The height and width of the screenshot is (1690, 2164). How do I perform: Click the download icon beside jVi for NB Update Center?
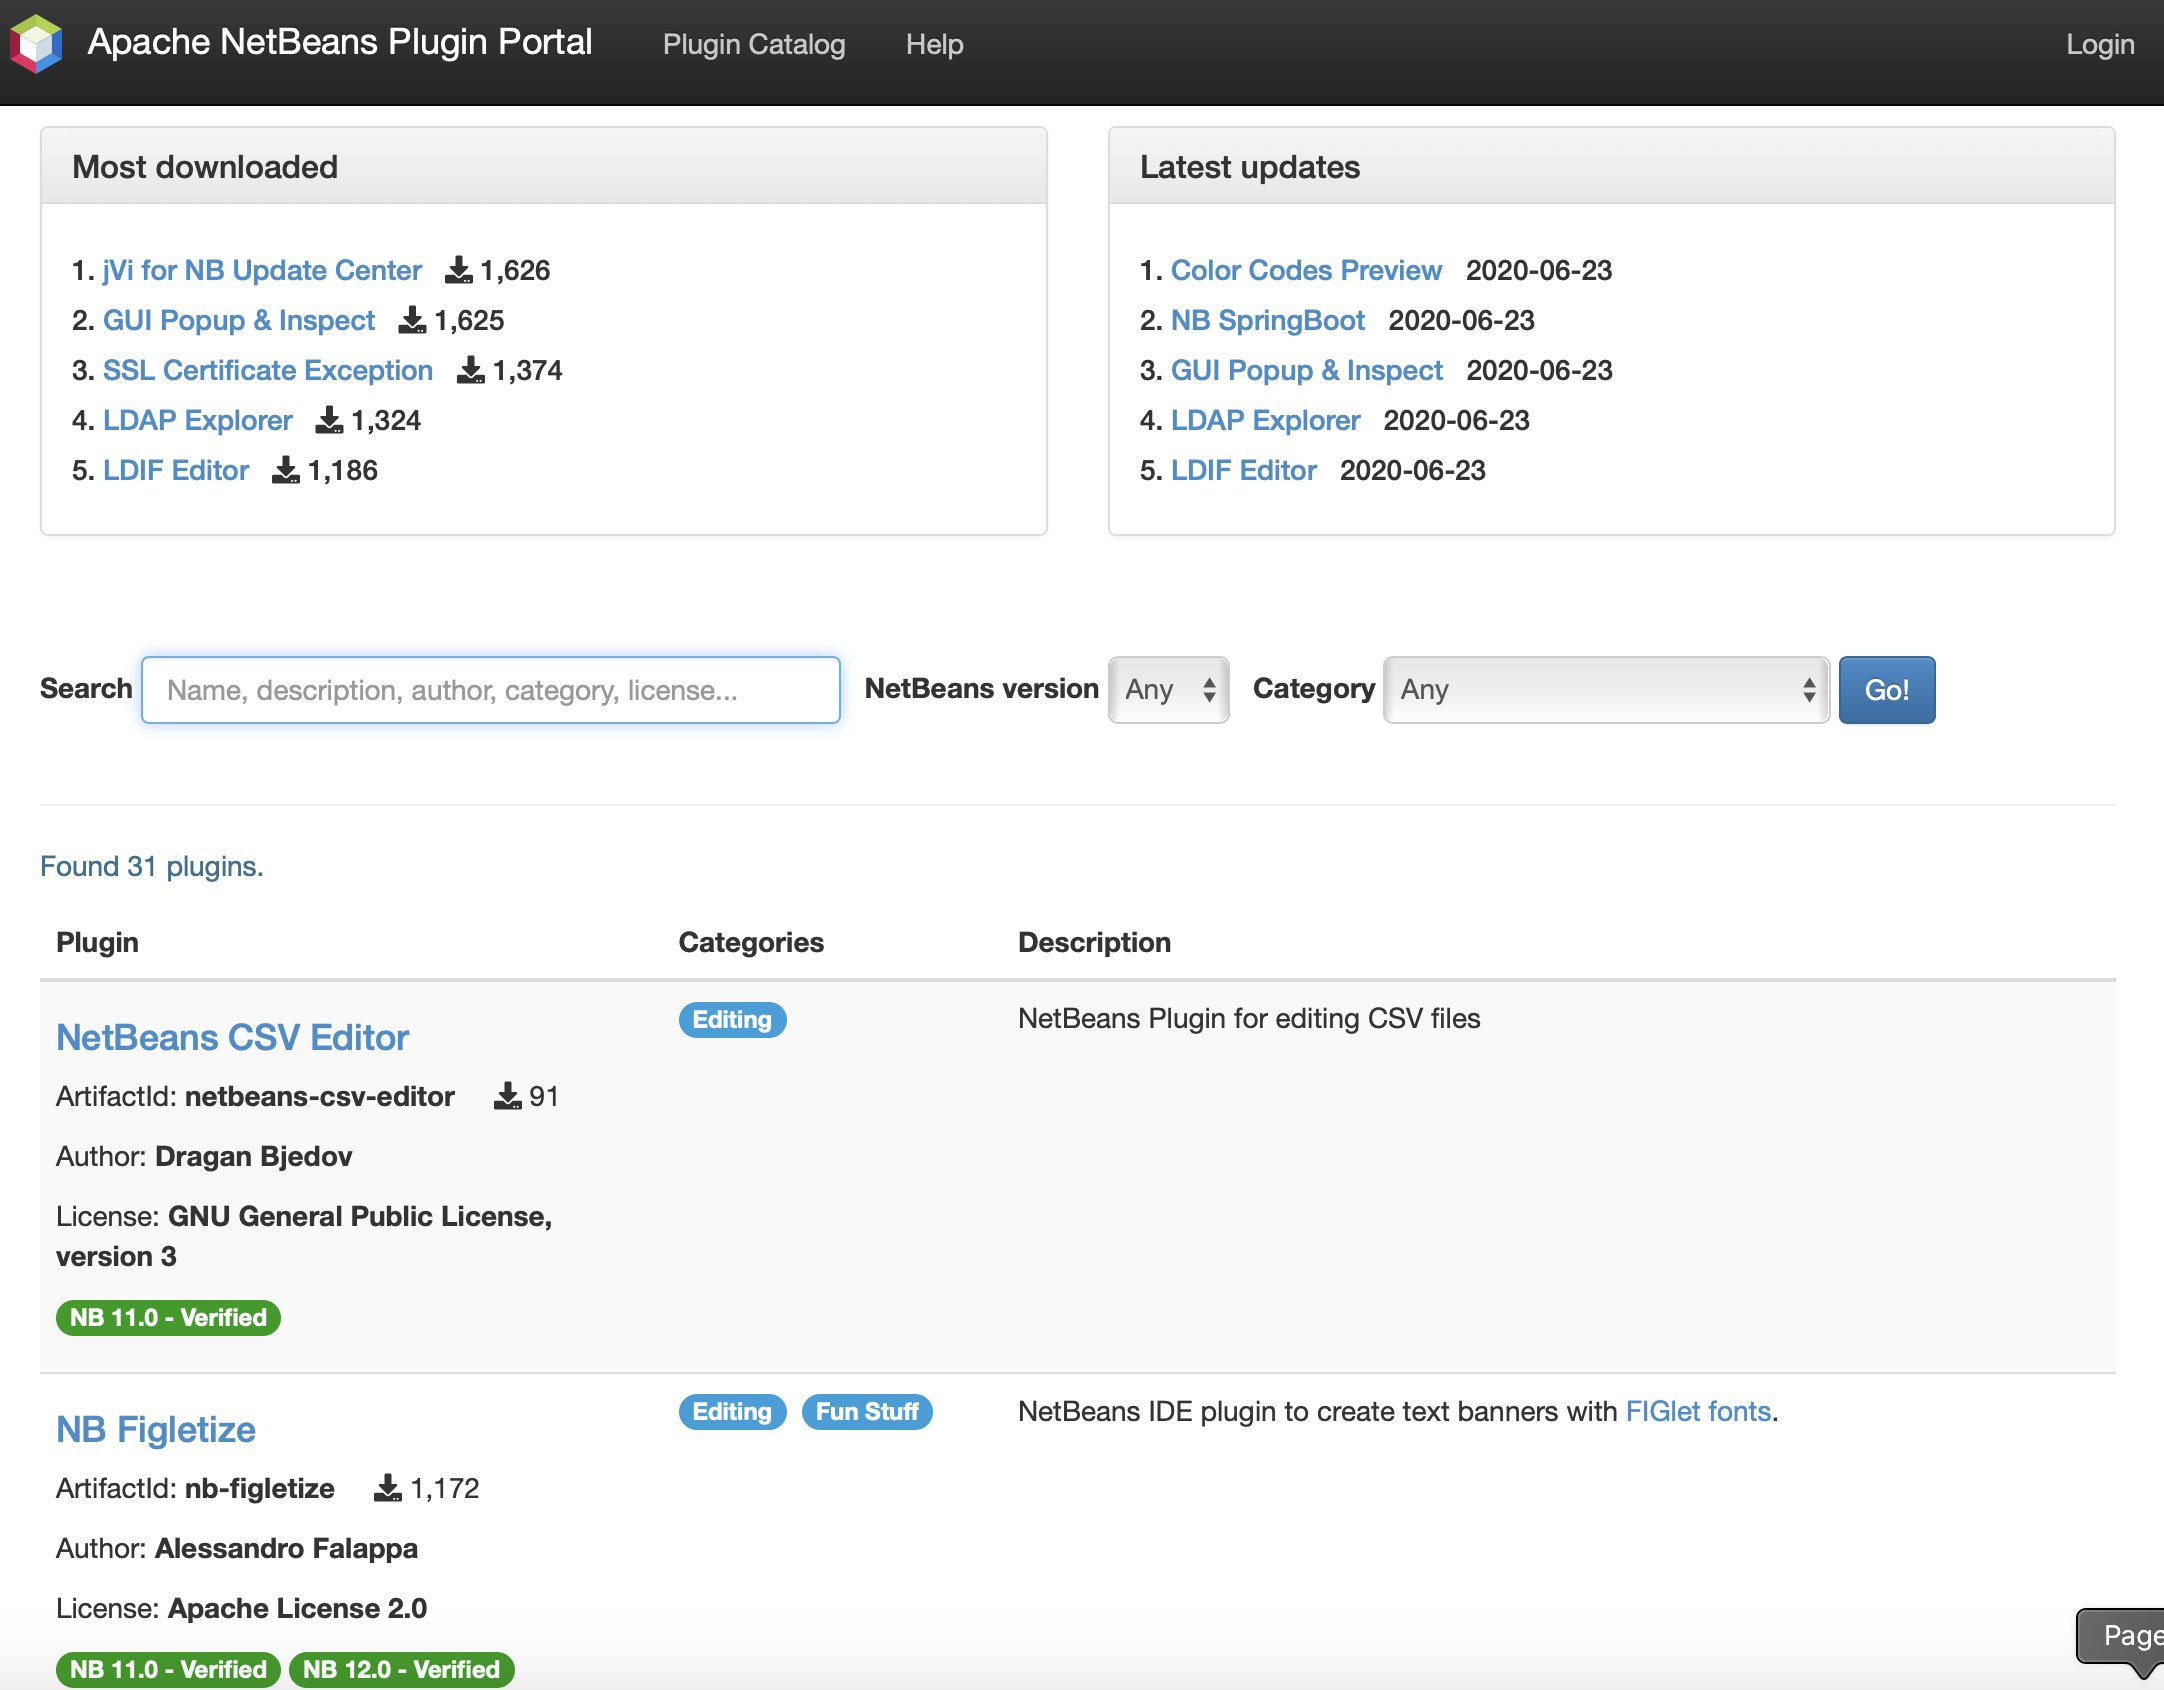(459, 269)
